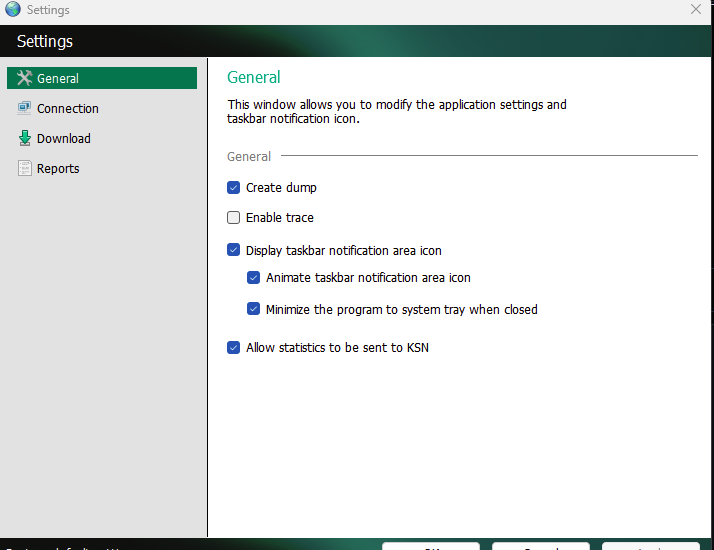Open the Connection settings section
The image size is (714, 550).
point(58,108)
